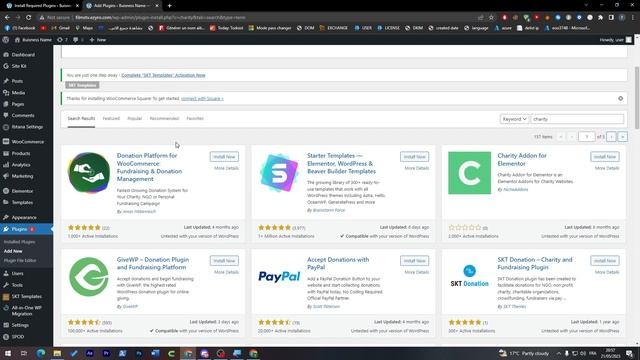Switch to the Featured tab
Viewport: 640px width, 360px height.
111,118
